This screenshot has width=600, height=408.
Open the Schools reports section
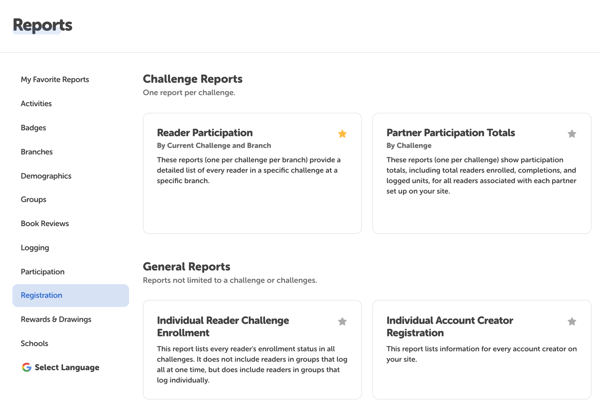click(34, 344)
